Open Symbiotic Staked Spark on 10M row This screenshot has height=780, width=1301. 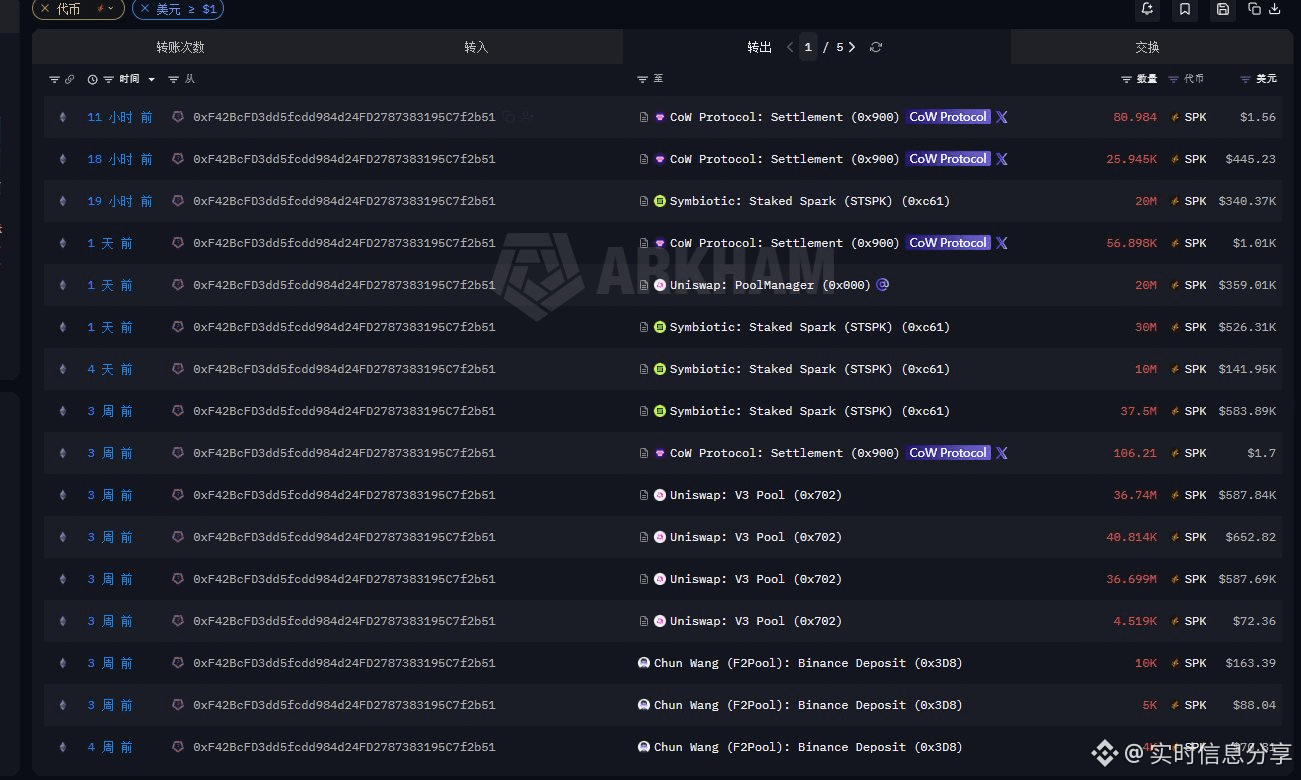point(810,369)
